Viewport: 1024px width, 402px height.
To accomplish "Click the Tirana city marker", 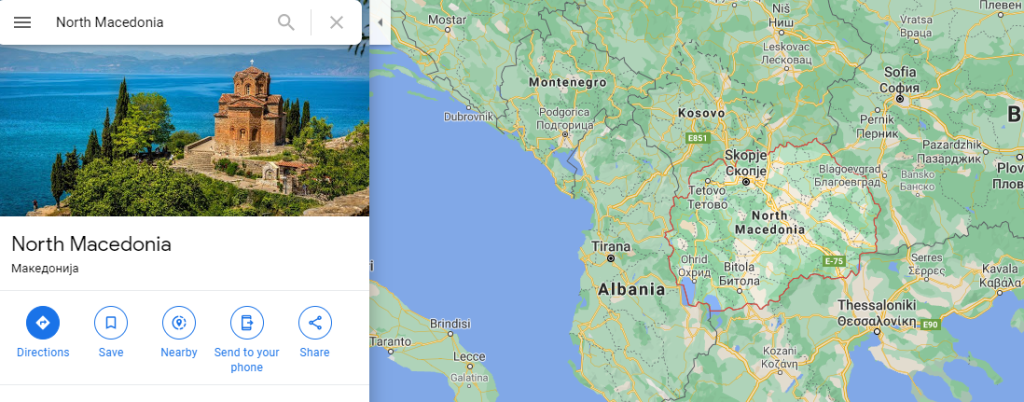I will 611,258.
